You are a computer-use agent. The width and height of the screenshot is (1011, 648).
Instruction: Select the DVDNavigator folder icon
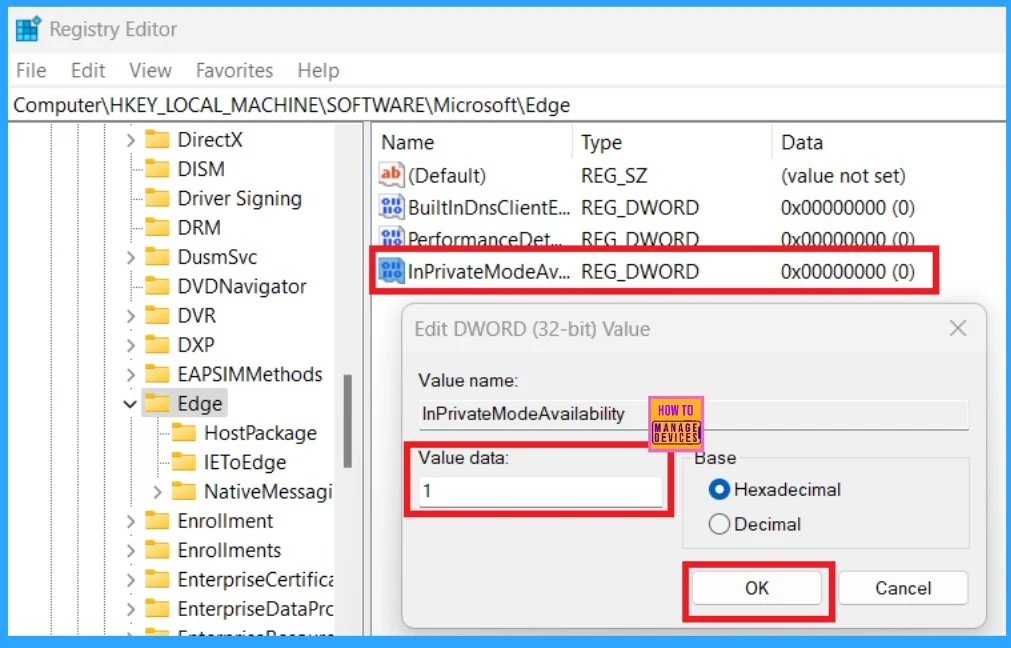[157, 286]
